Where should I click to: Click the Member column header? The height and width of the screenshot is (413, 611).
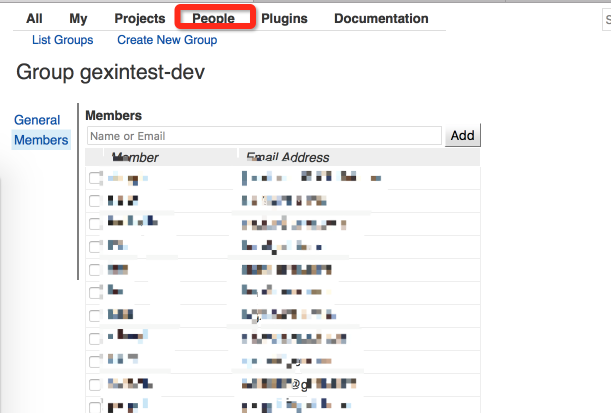point(135,157)
